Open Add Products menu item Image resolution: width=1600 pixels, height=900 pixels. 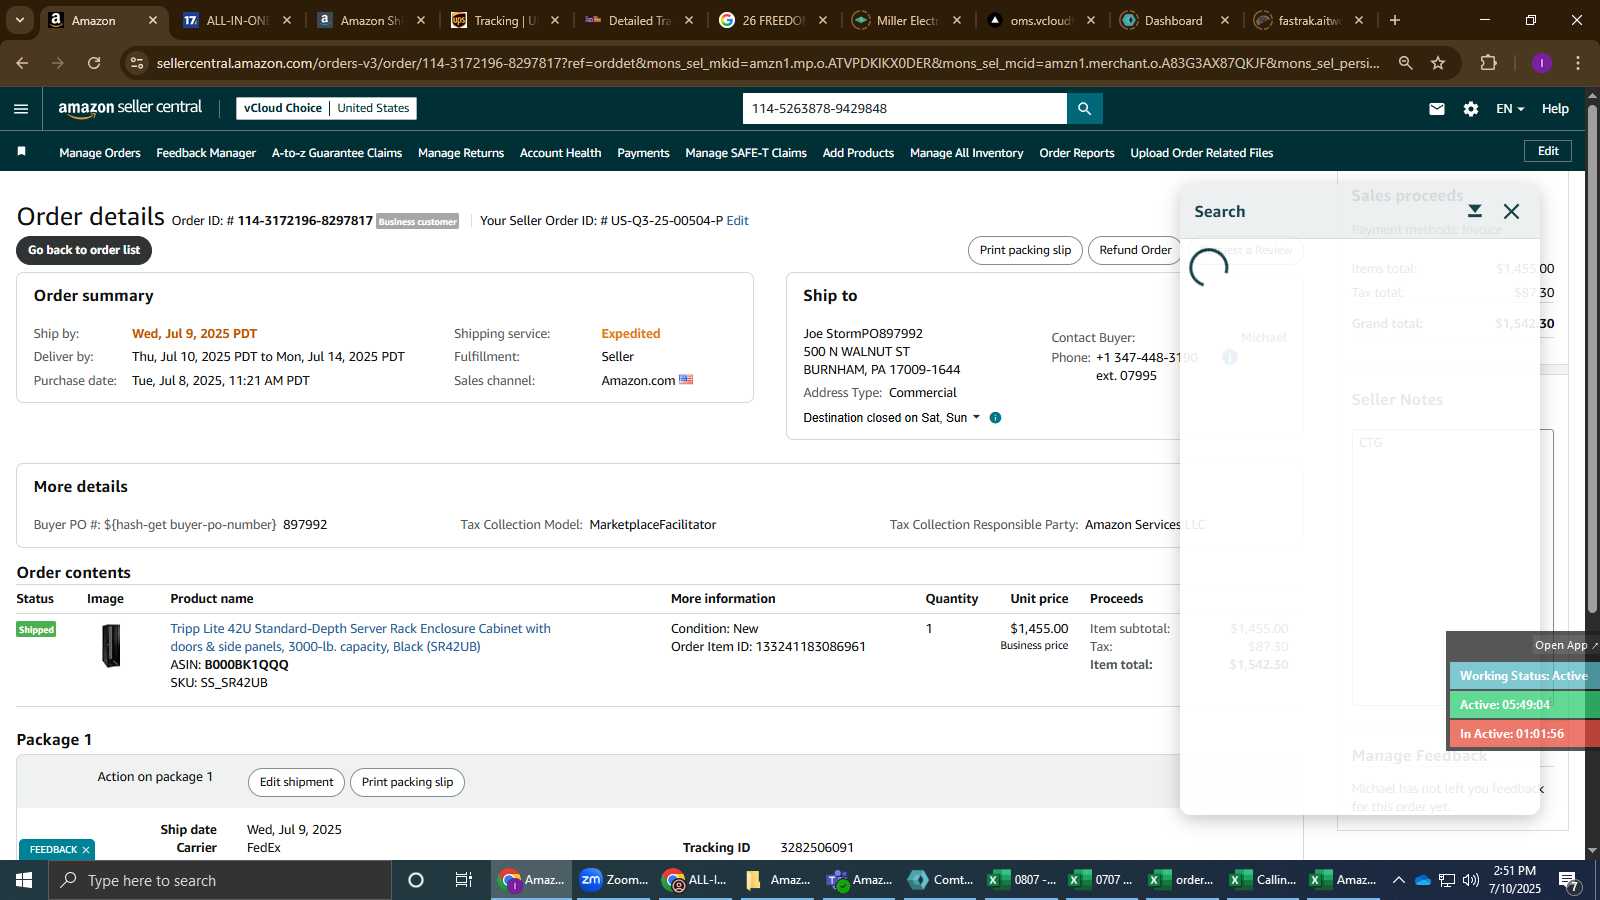858,153
